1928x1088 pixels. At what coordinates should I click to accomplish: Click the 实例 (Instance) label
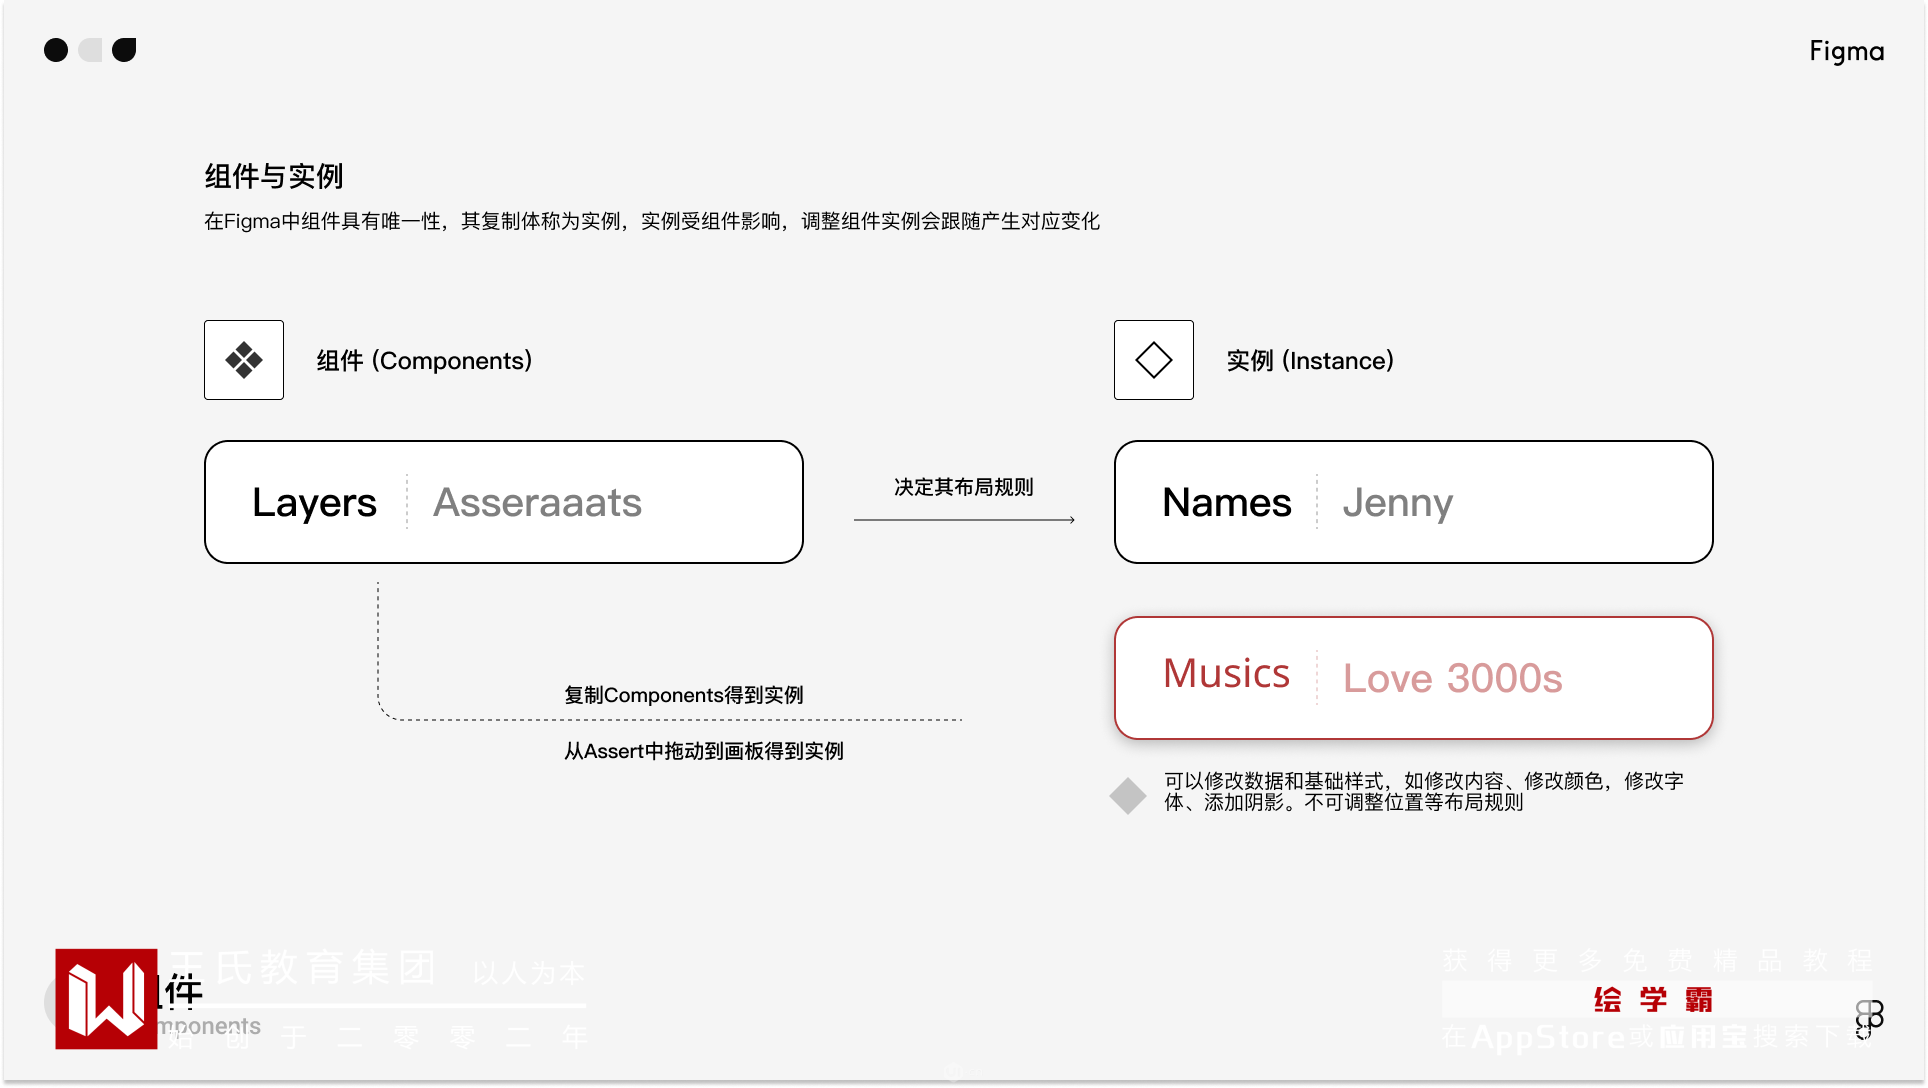click(1310, 360)
